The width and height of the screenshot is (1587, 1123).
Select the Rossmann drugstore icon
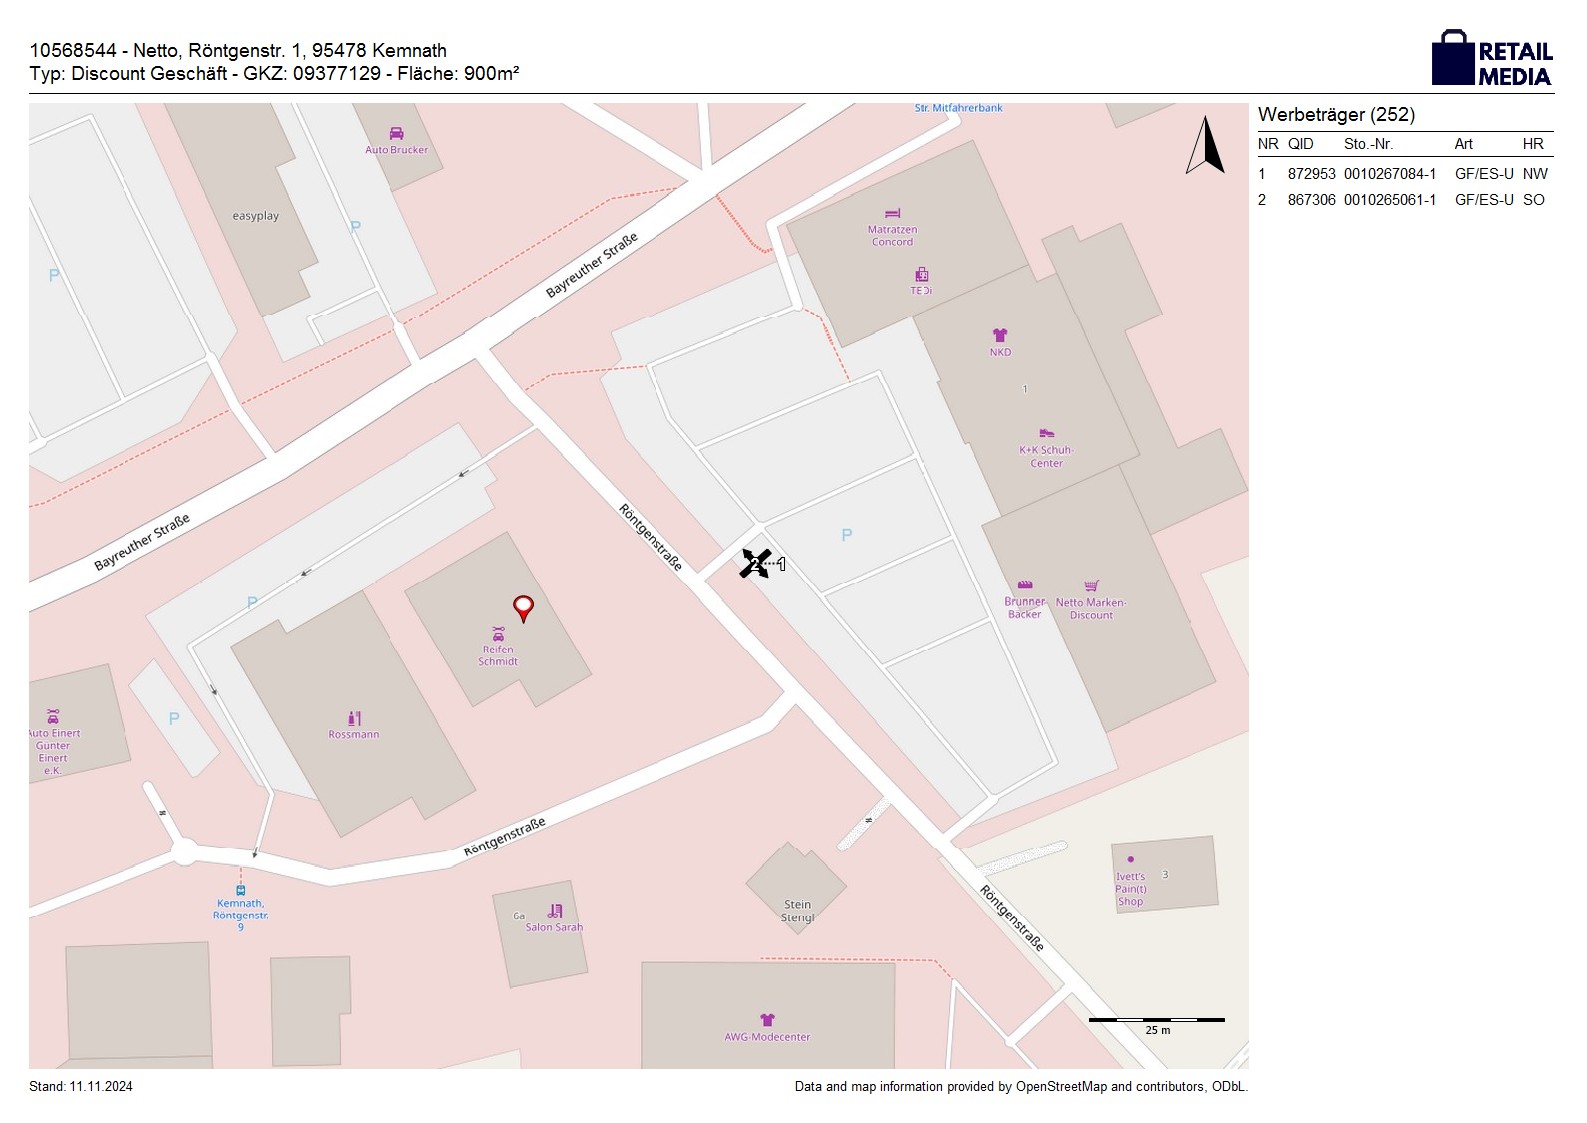click(x=354, y=718)
